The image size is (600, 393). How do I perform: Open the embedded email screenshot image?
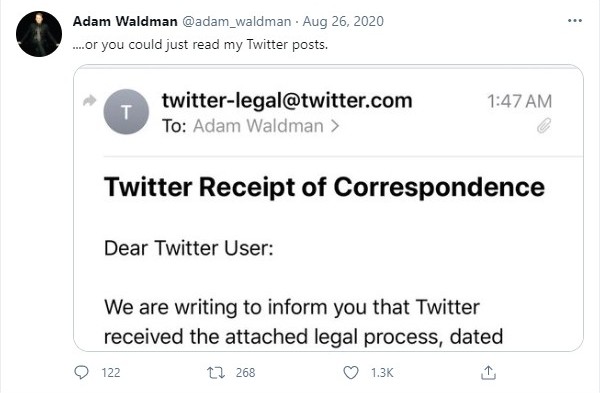pos(328,208)
